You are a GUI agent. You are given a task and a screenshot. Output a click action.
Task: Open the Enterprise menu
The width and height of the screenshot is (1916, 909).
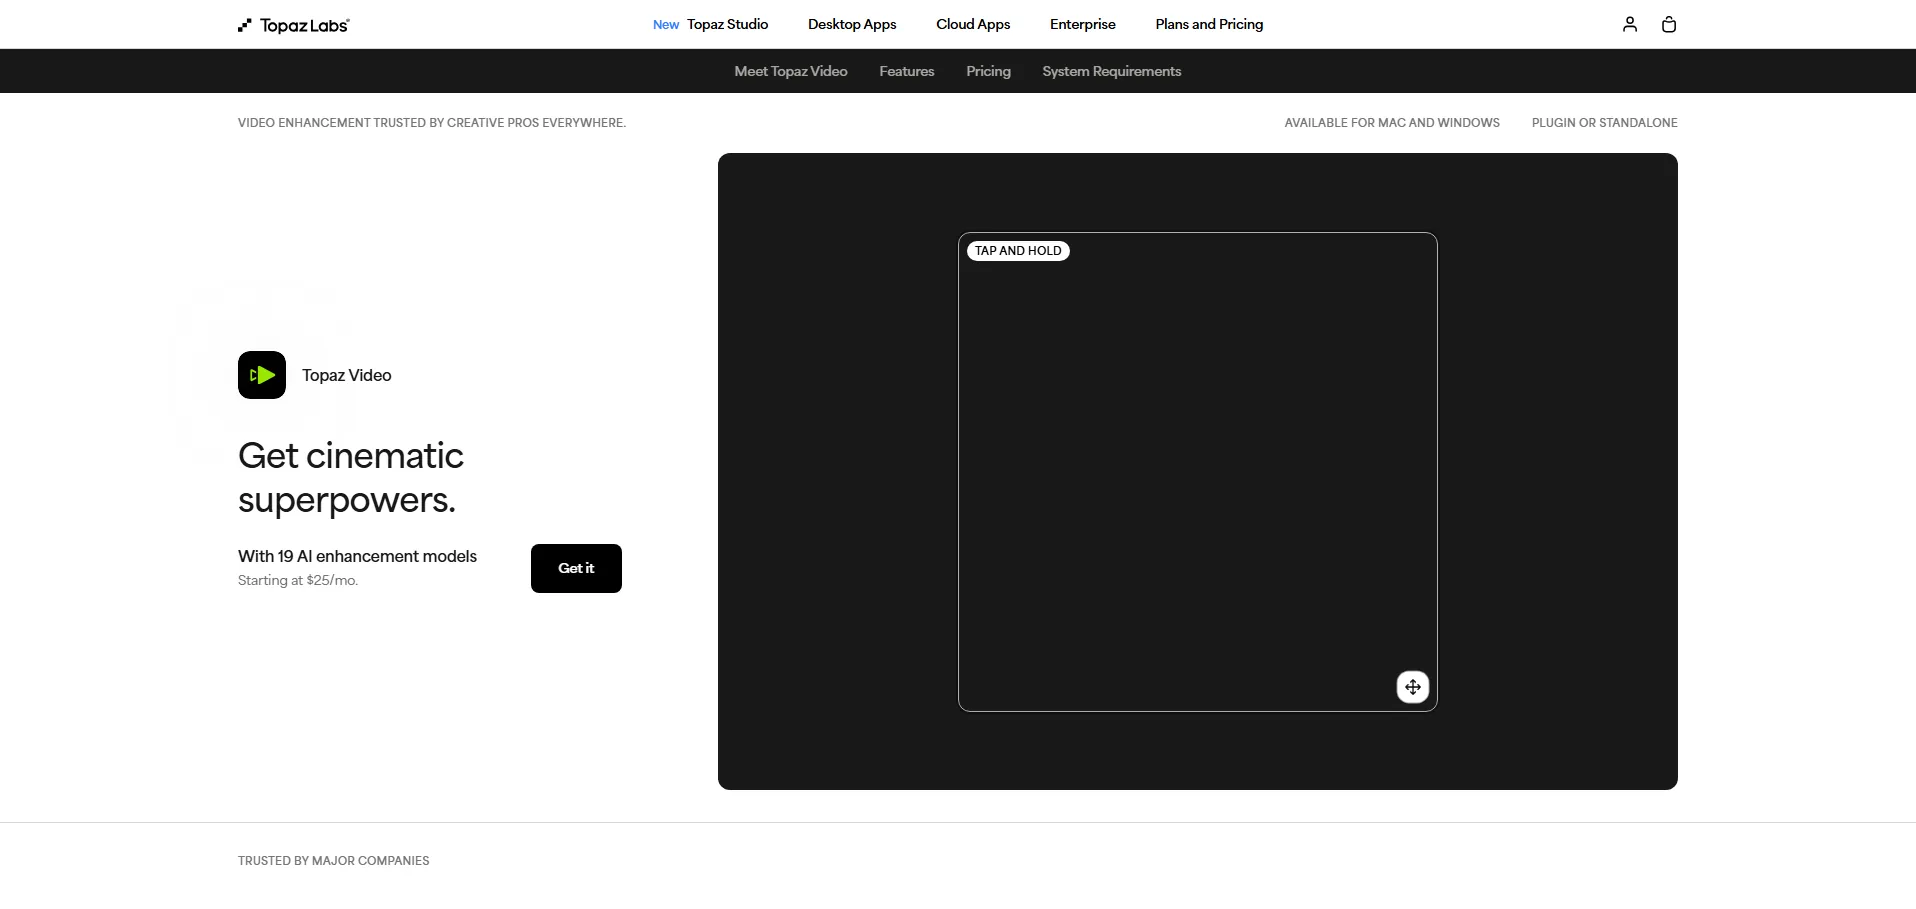(x=1082, y=24)
